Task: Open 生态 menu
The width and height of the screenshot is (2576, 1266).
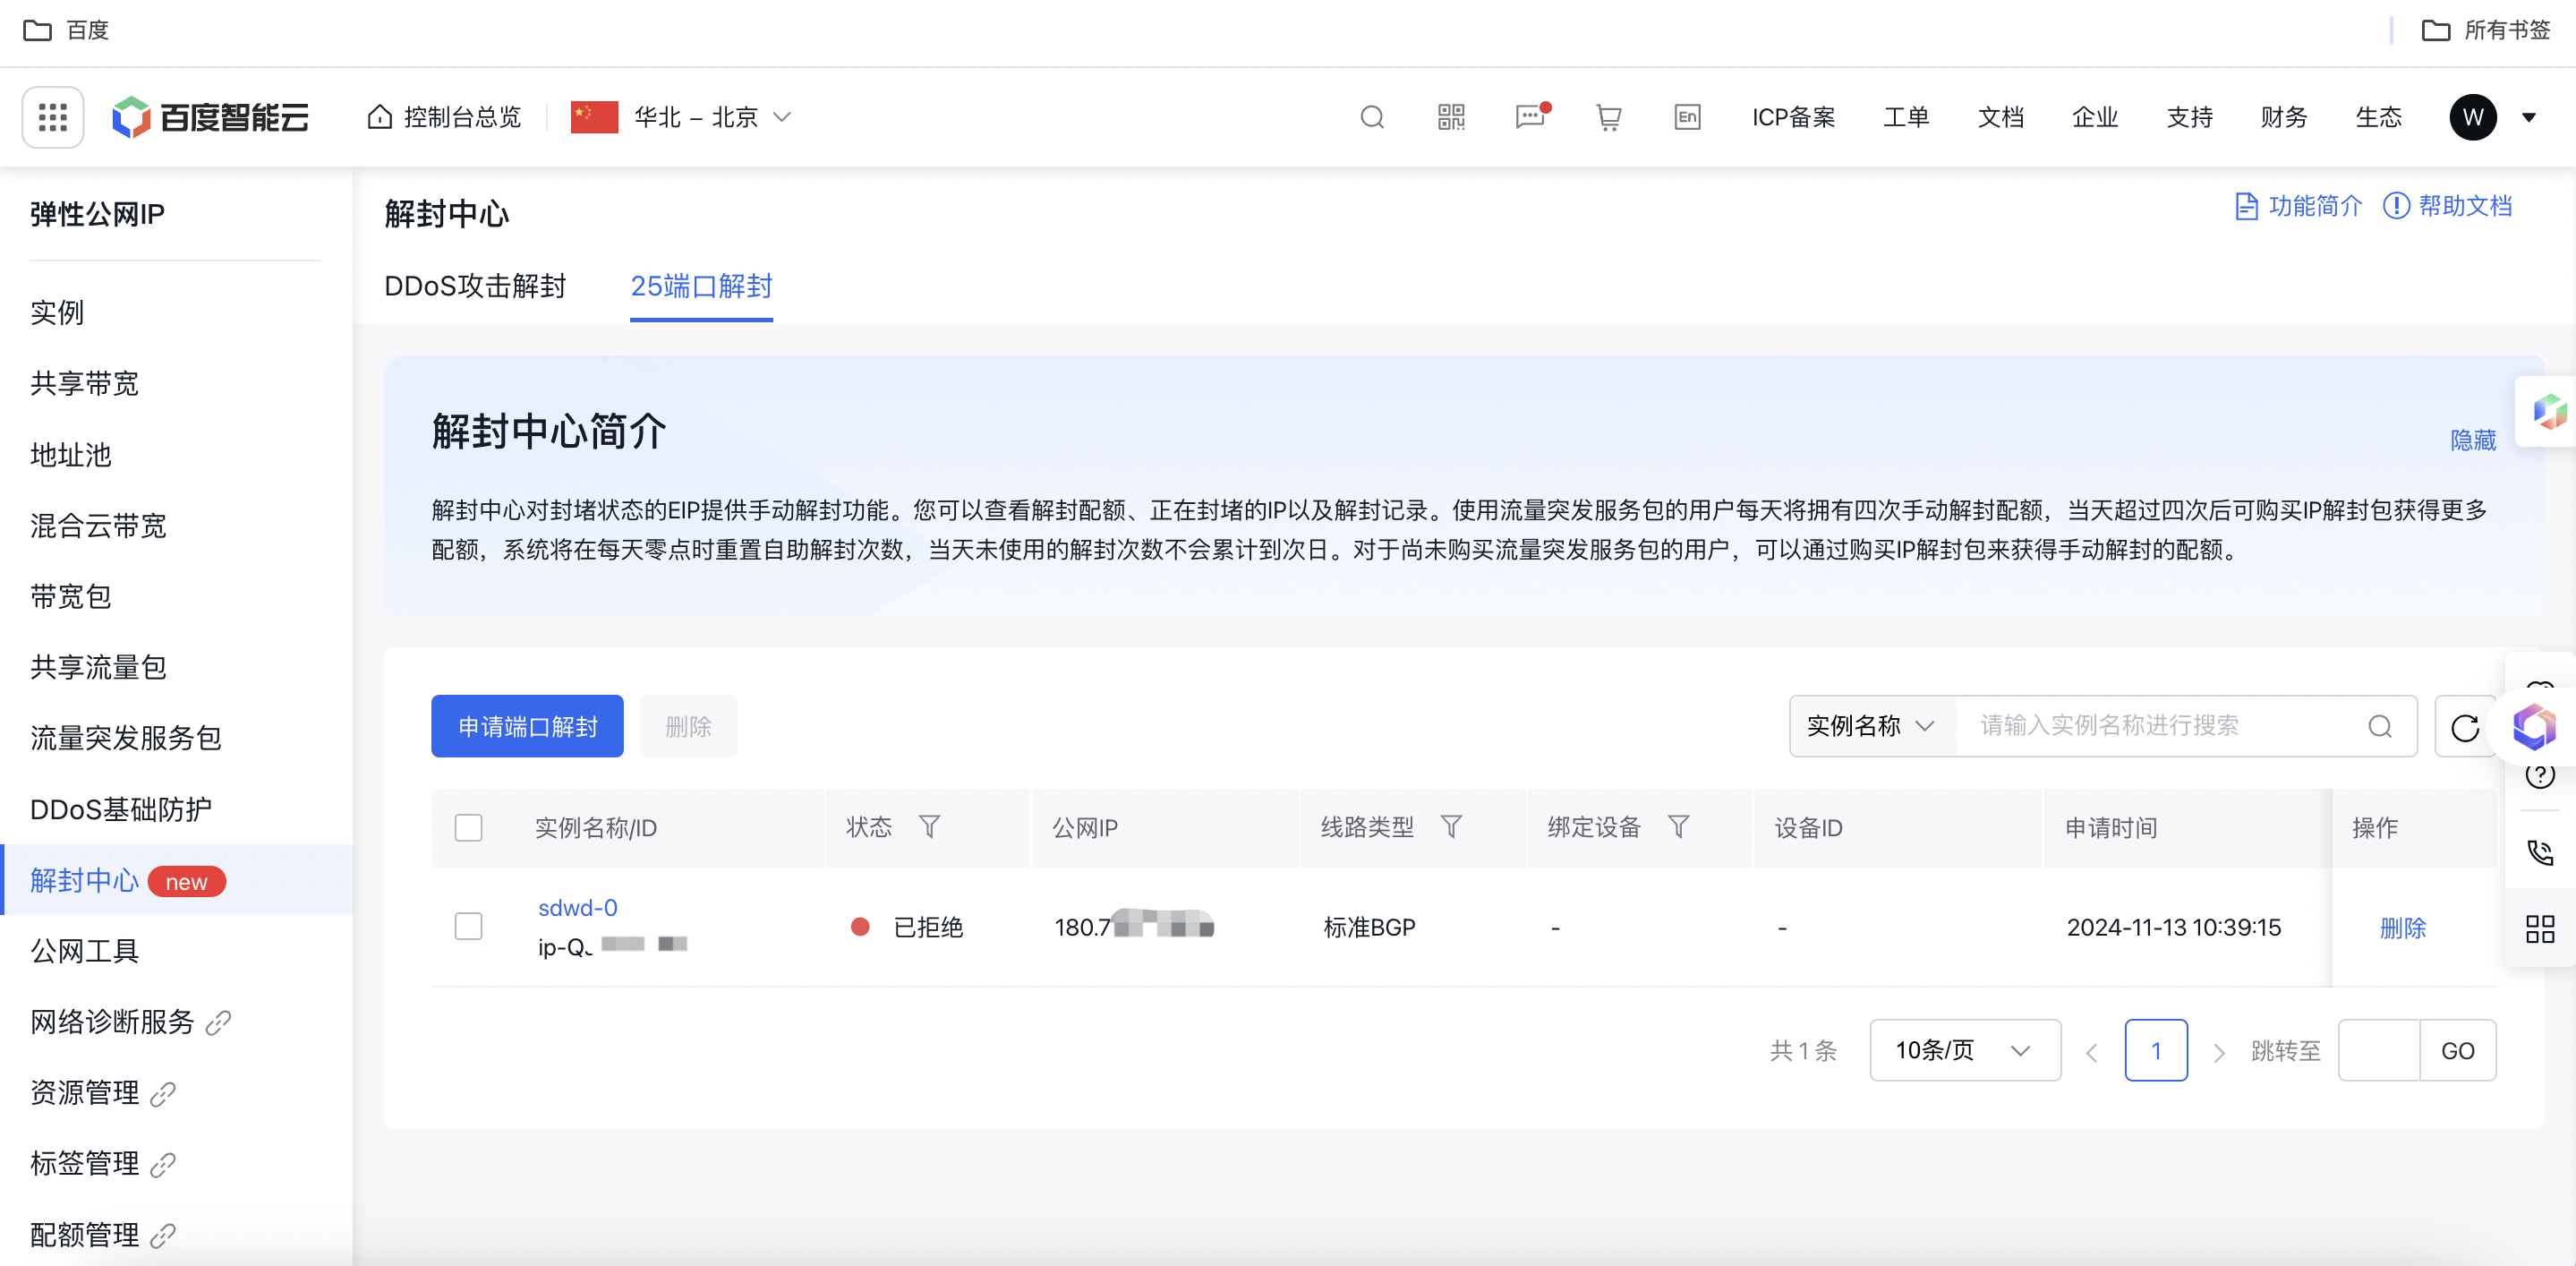Action: click(x=2378, y=117)
